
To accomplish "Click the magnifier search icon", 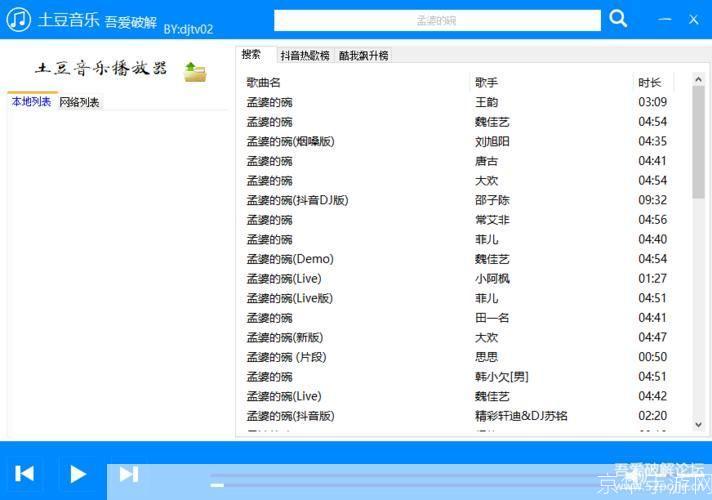I will coord(618,19).
